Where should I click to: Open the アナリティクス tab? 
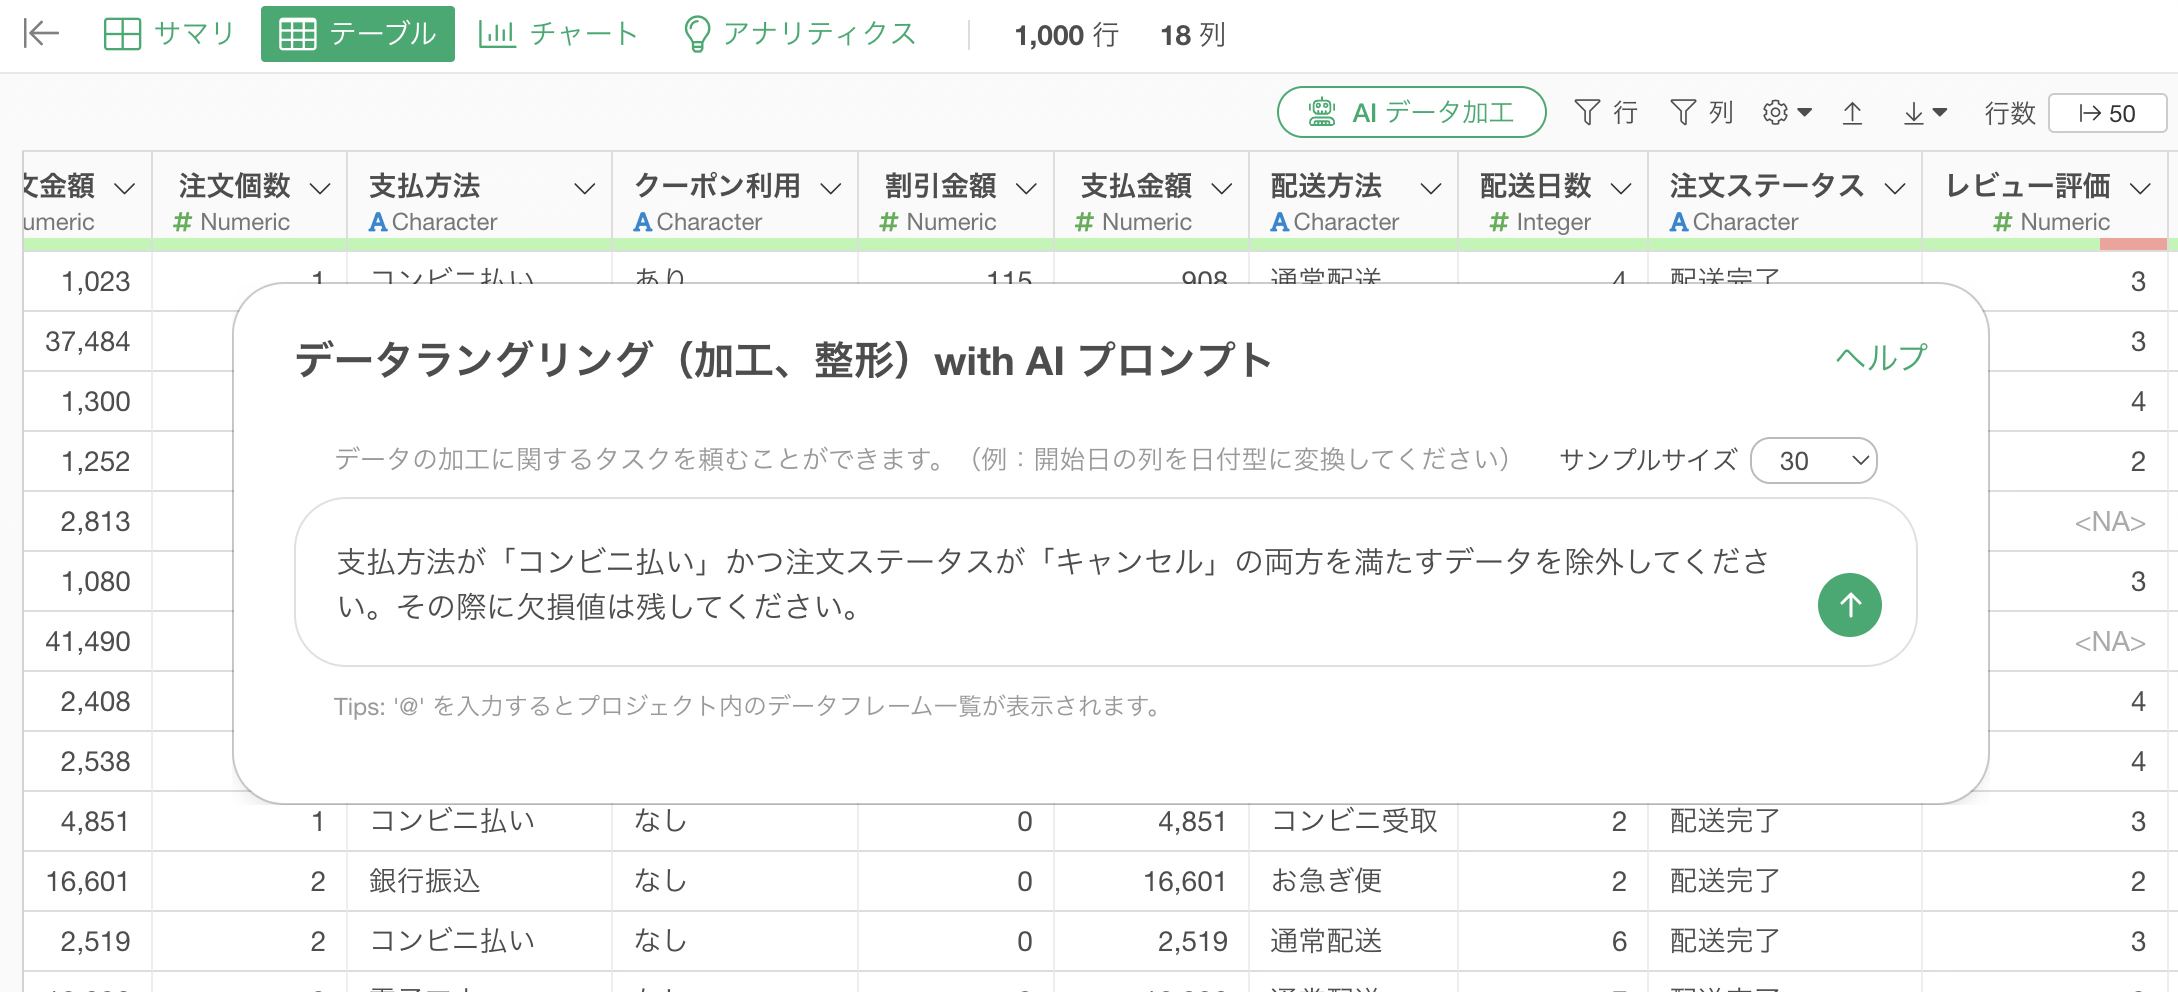(800, 34)
